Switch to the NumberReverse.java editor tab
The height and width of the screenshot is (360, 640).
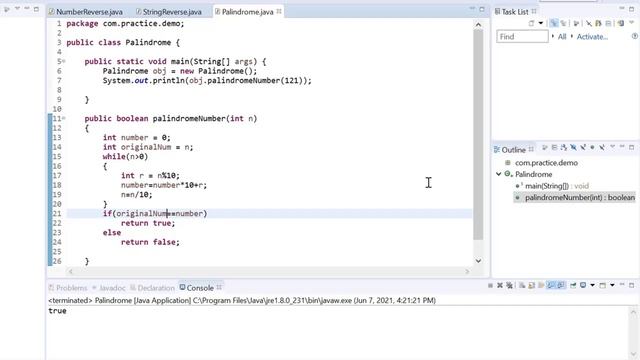click(x=86, y=12)
